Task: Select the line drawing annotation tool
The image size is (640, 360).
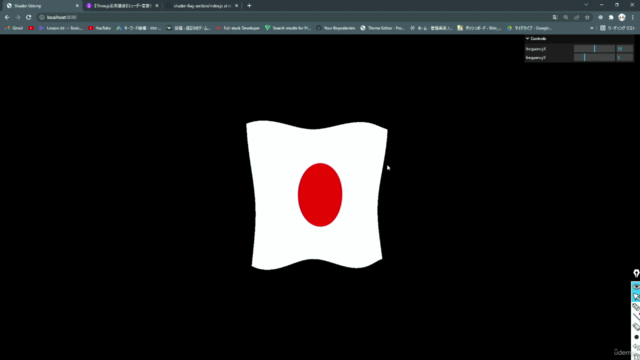Action: [x=636, y=317]
